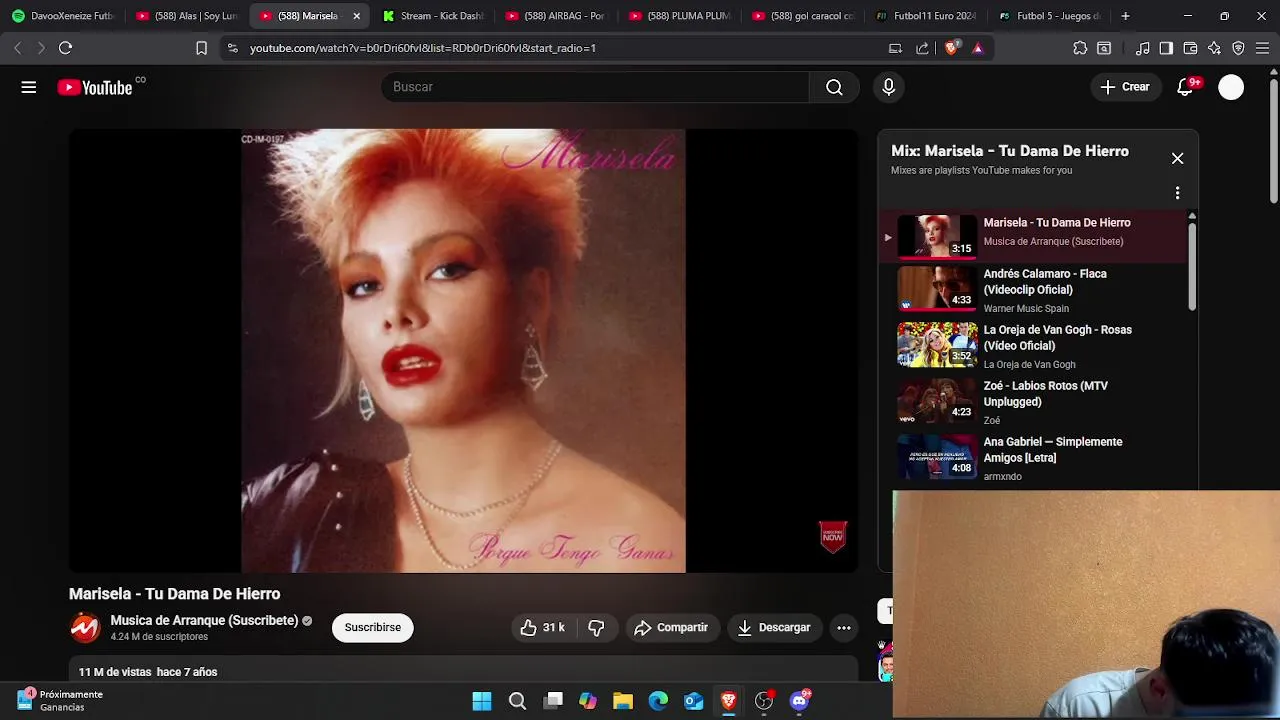
Task: Open Musica de Arranque channel name link
Action: pos(204,621)
